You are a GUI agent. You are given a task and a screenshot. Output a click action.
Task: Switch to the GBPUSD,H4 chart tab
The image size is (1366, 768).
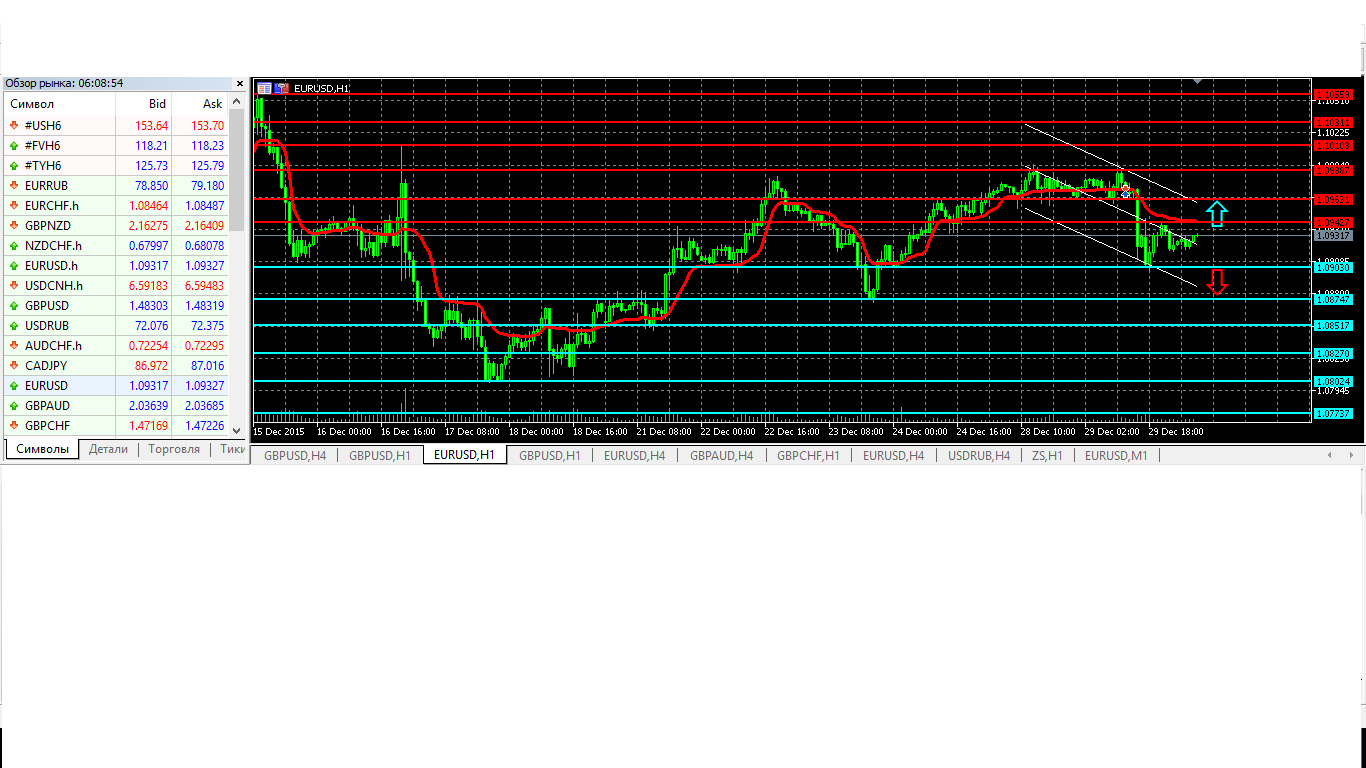295,455
